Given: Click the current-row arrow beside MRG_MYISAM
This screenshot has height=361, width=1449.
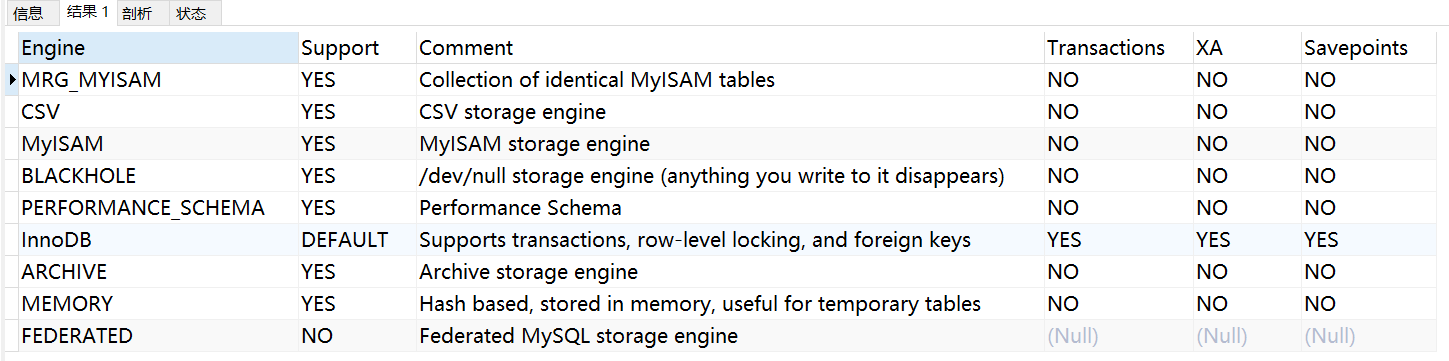Looking at the screenshot, I should click(11, 79).
